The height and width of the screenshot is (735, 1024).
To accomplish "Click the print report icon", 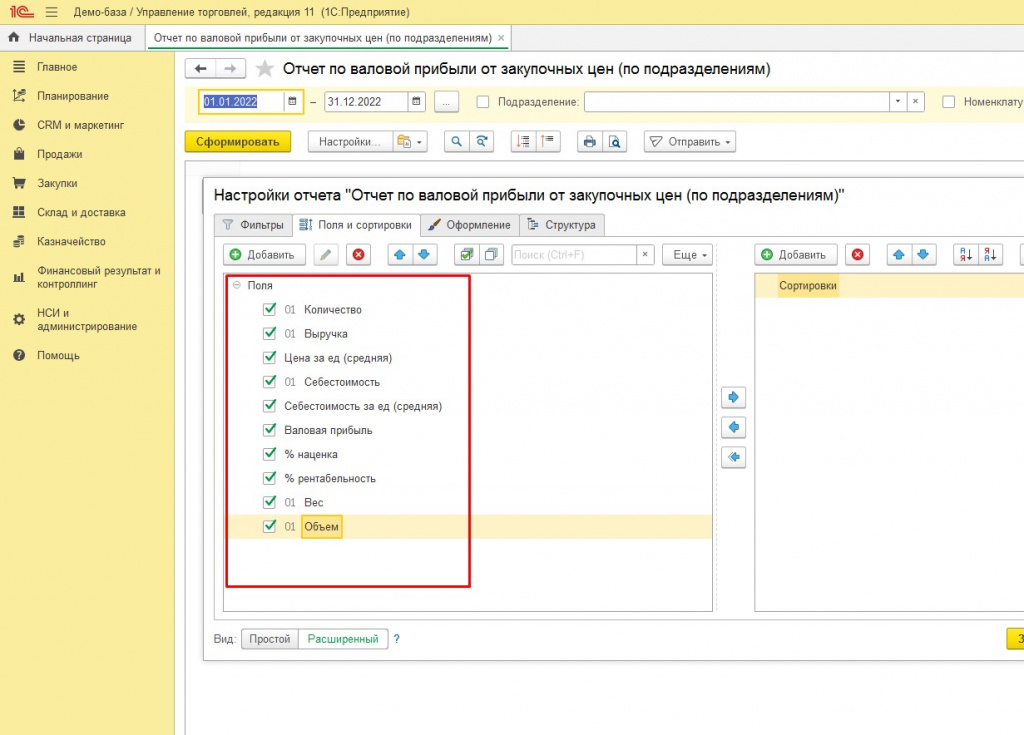I will (590, 142).
